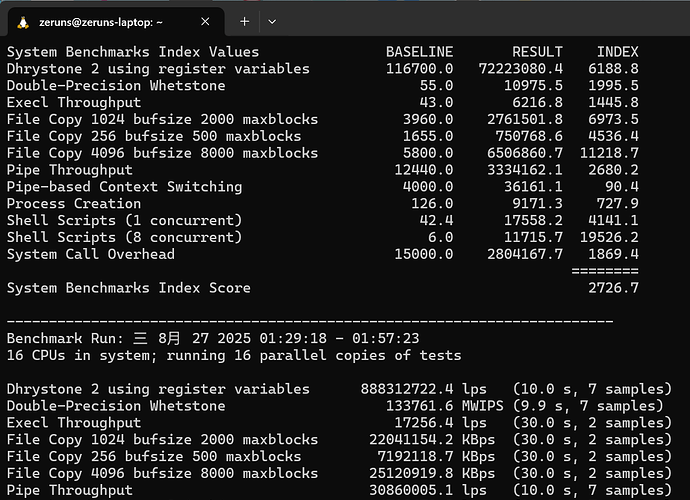
Task: Click the INDEX column header
Action: (x=617, y=52)
